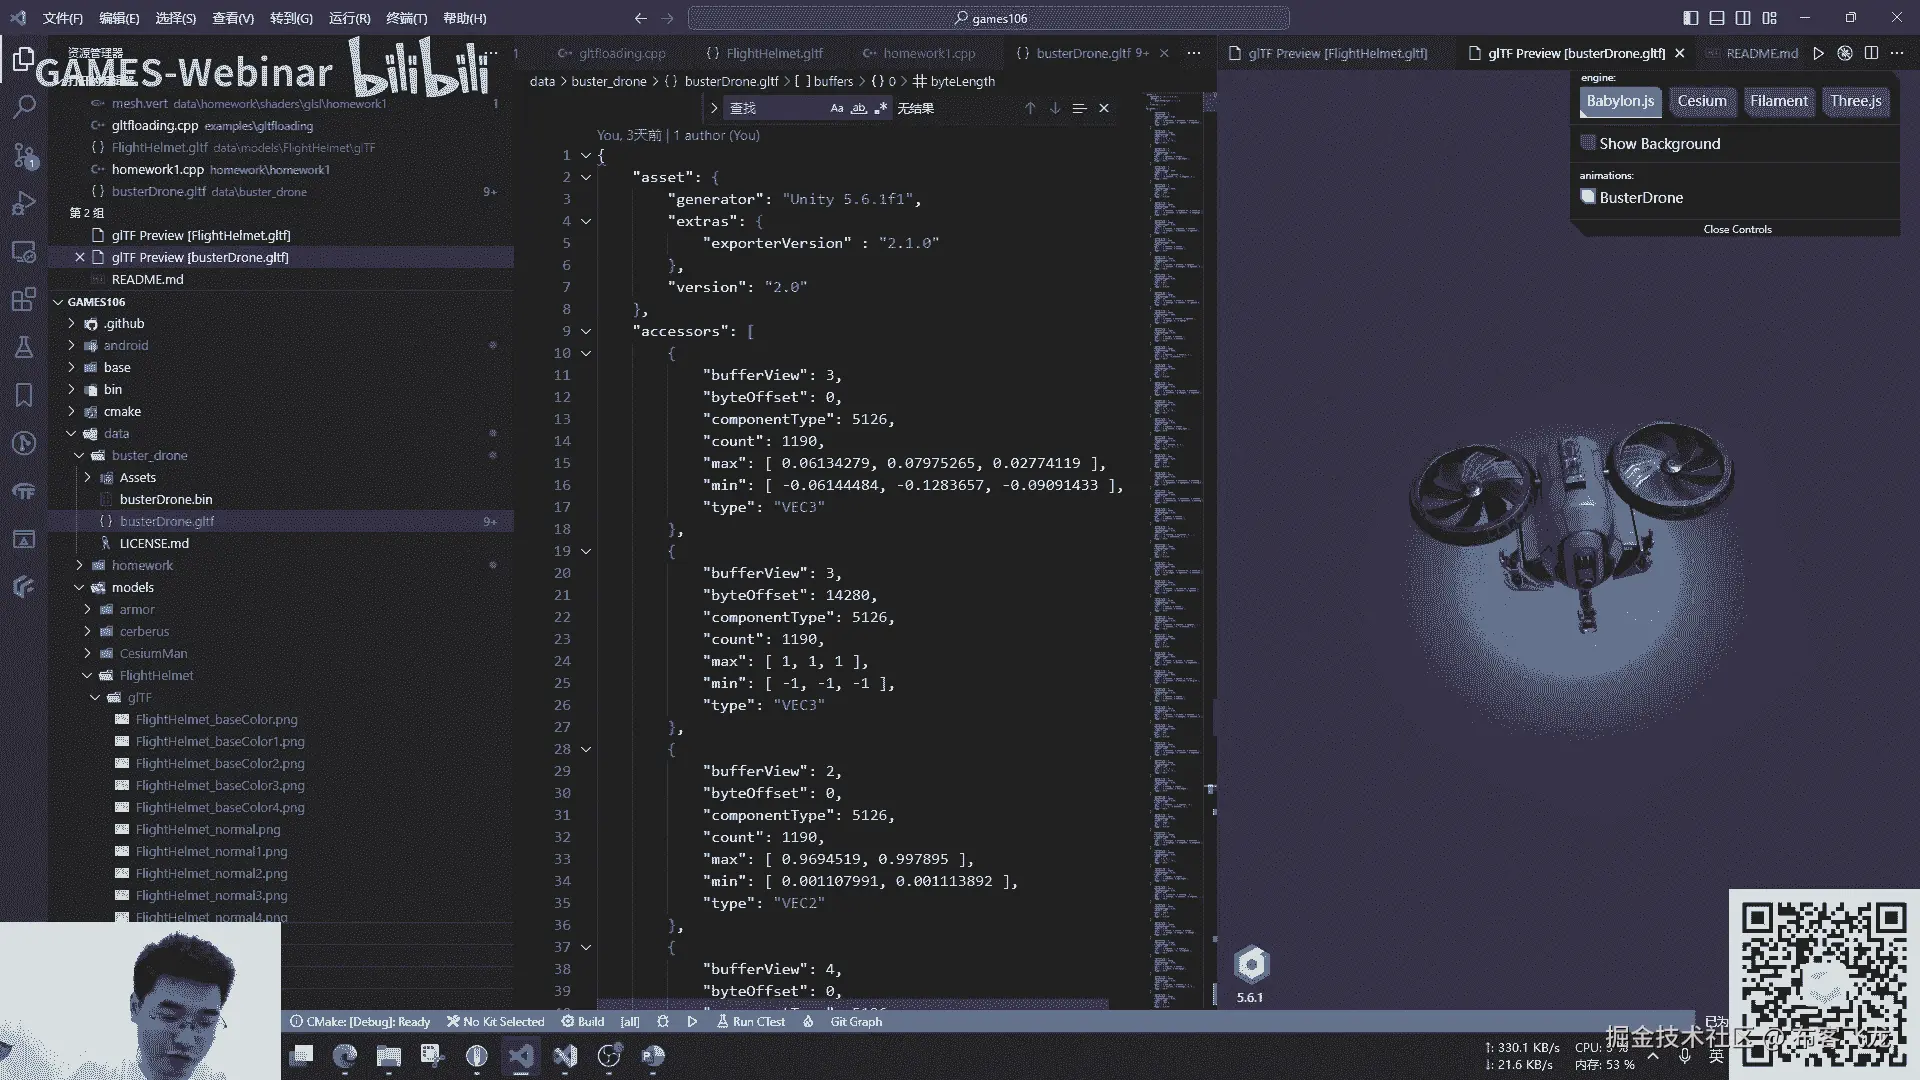The image size is (1920, 1080).
Task: Fold the accessors array at line 9
Action: (x=586, y=331)
